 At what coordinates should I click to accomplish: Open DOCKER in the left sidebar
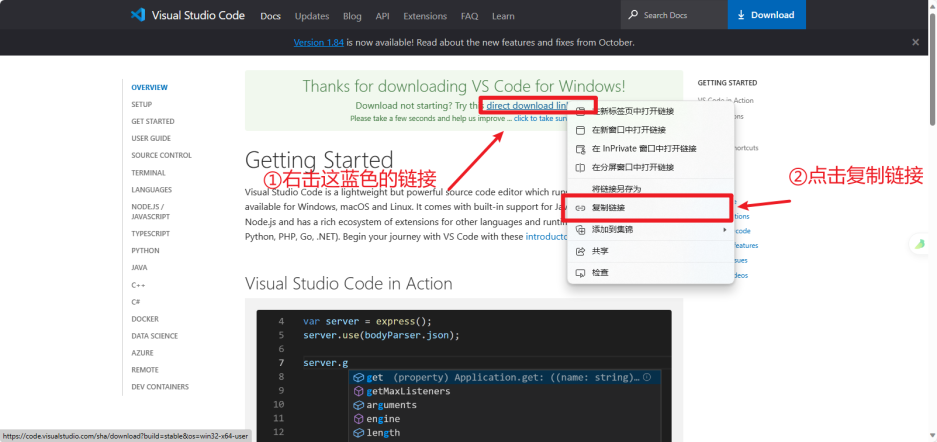click(145, 319)
